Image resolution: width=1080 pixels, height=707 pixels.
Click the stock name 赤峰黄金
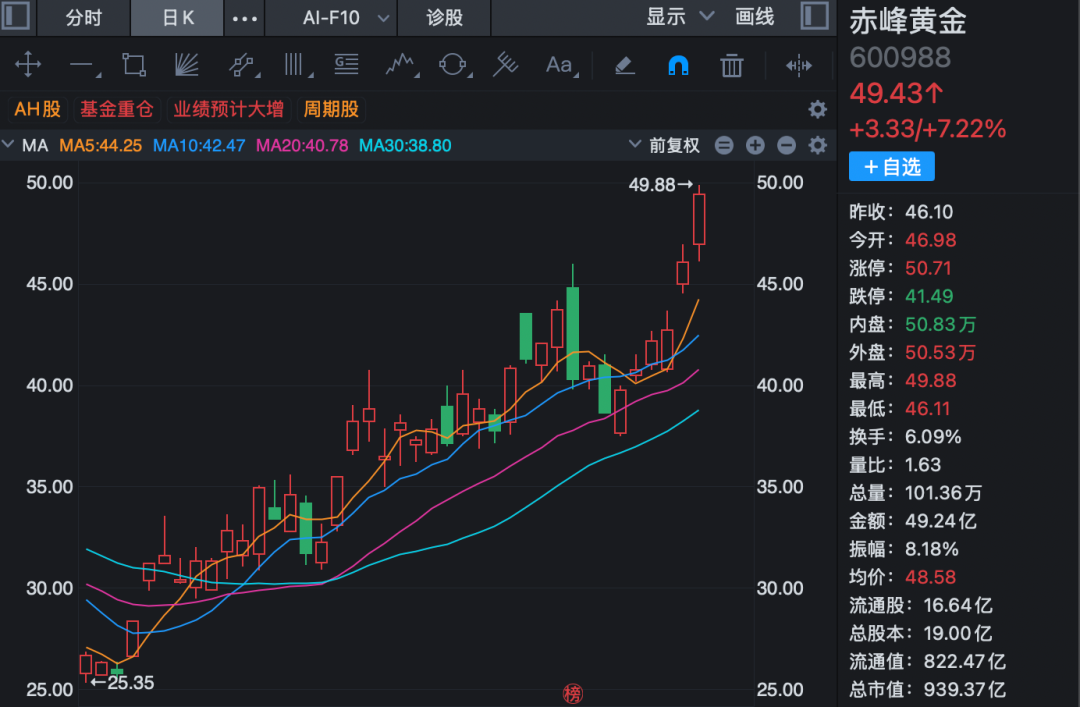click(x=907, y=21)
